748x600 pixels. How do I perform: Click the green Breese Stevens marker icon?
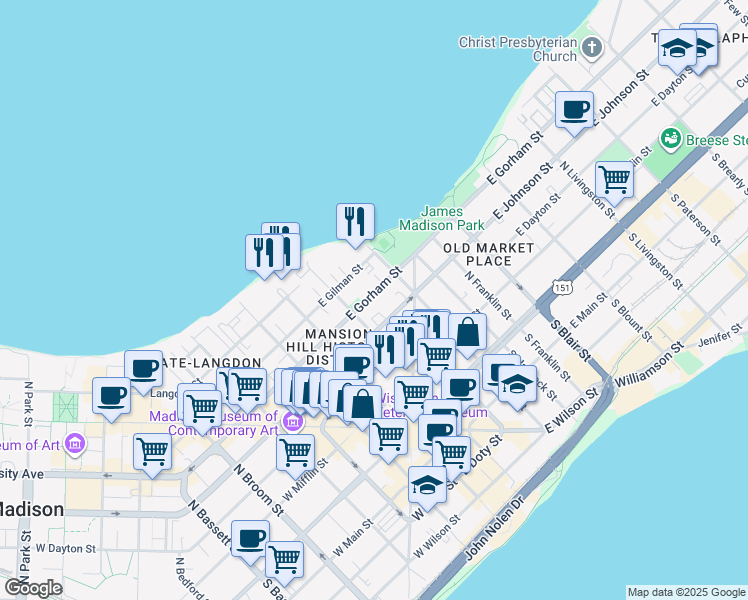[x=671, y=139]
